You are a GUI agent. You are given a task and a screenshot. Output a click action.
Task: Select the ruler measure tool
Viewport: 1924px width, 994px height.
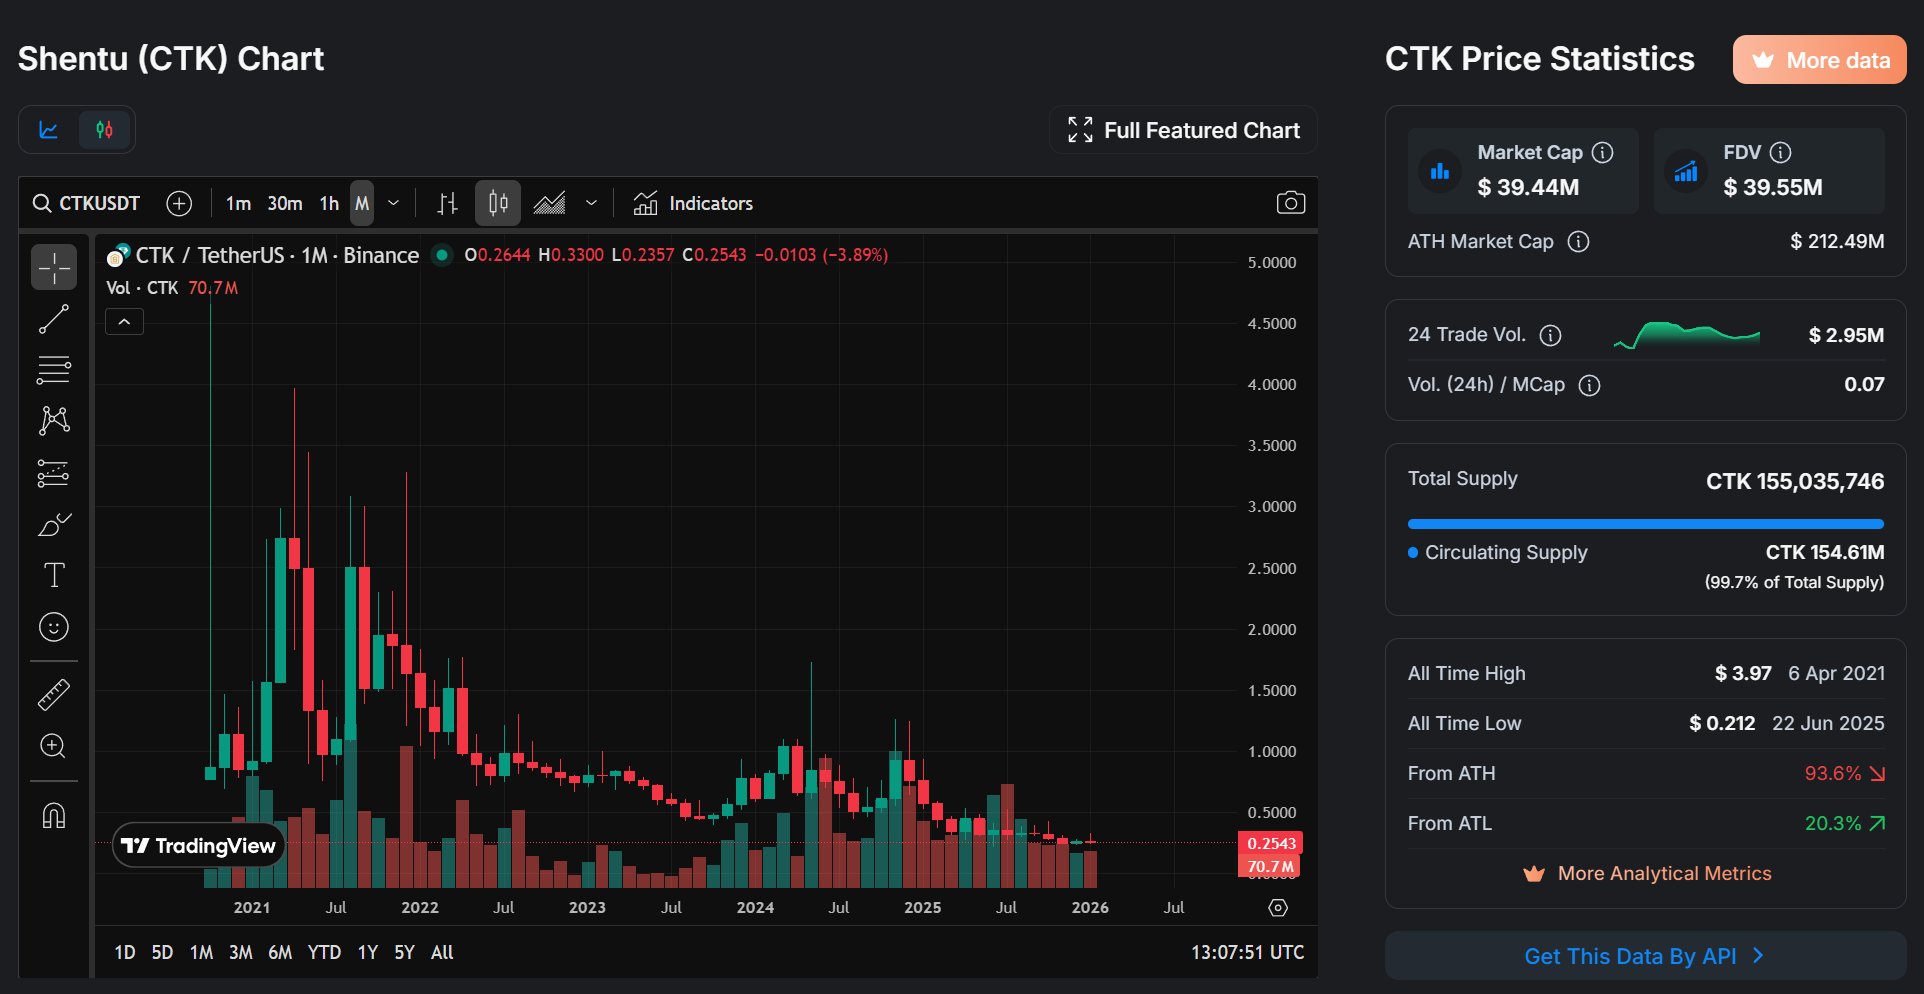tap(54, 694)
